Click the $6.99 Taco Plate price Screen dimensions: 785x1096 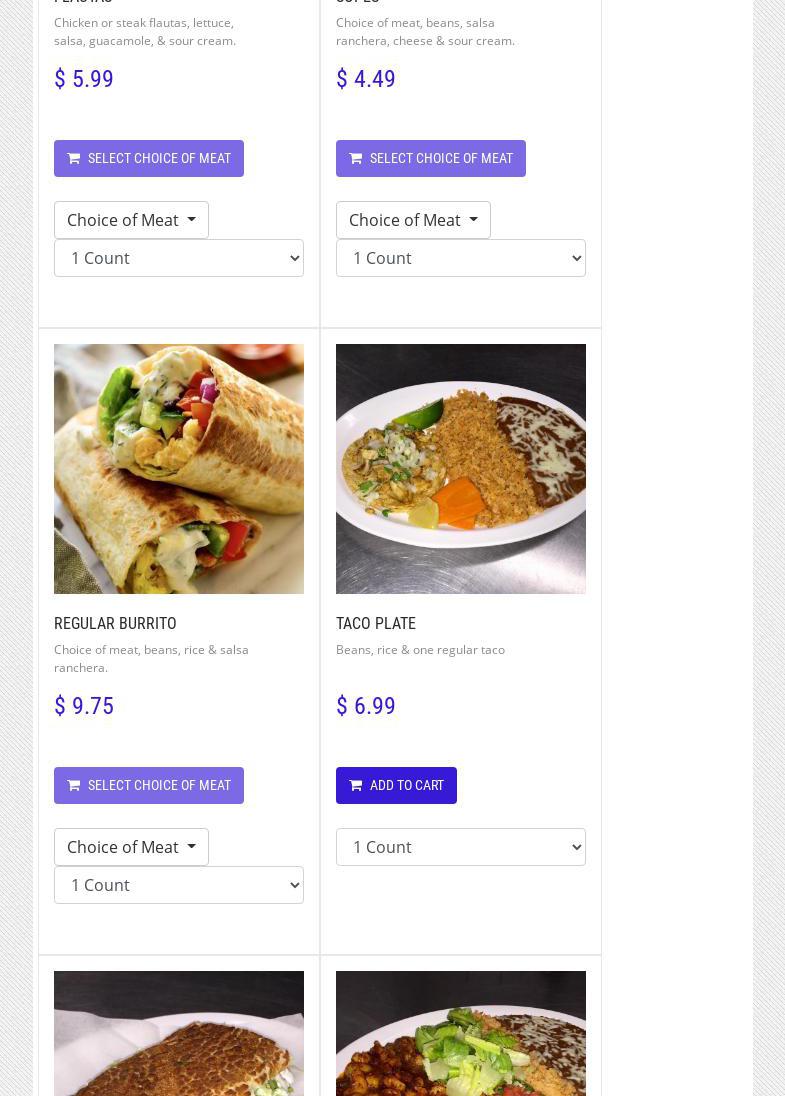point(366,706)
